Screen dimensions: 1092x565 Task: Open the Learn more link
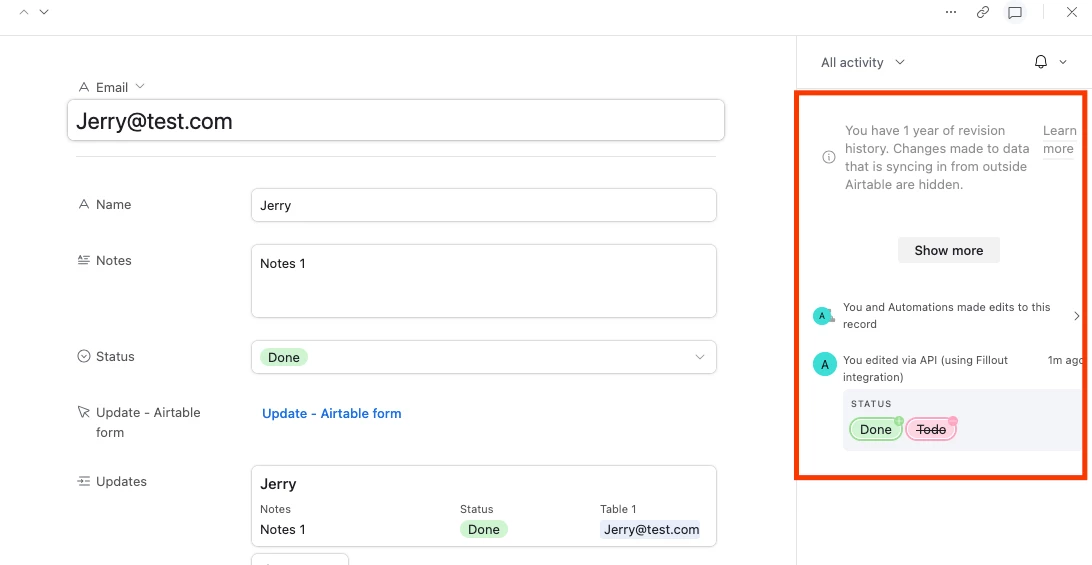point(1059,139)
